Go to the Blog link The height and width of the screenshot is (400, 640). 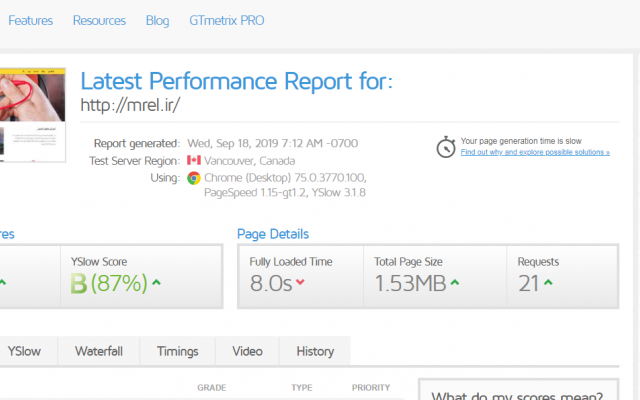click(158, 20)
